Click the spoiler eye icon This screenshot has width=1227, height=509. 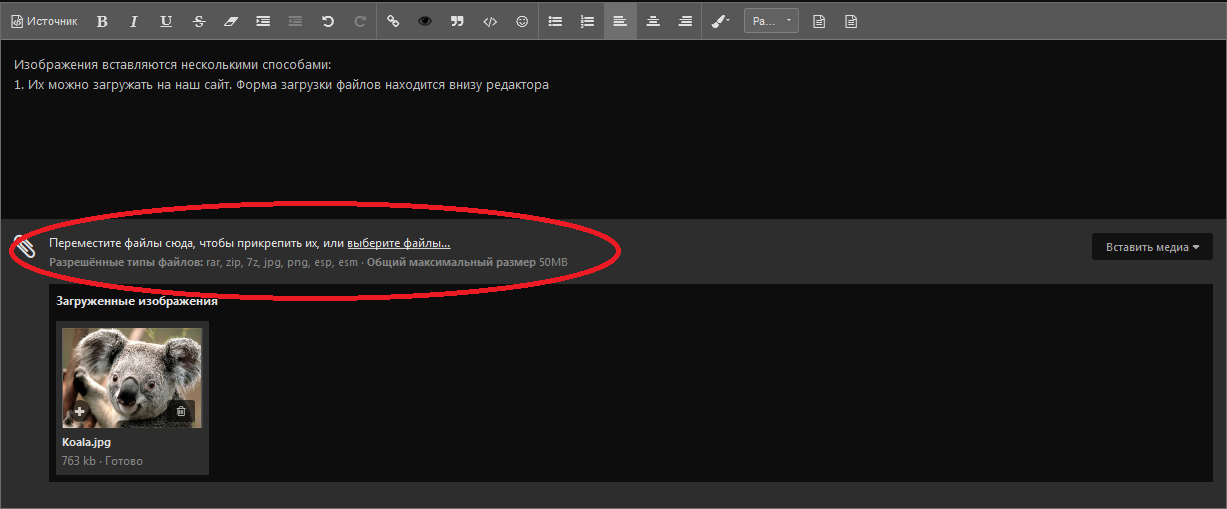pyautogui.click(x=425, y=21)
